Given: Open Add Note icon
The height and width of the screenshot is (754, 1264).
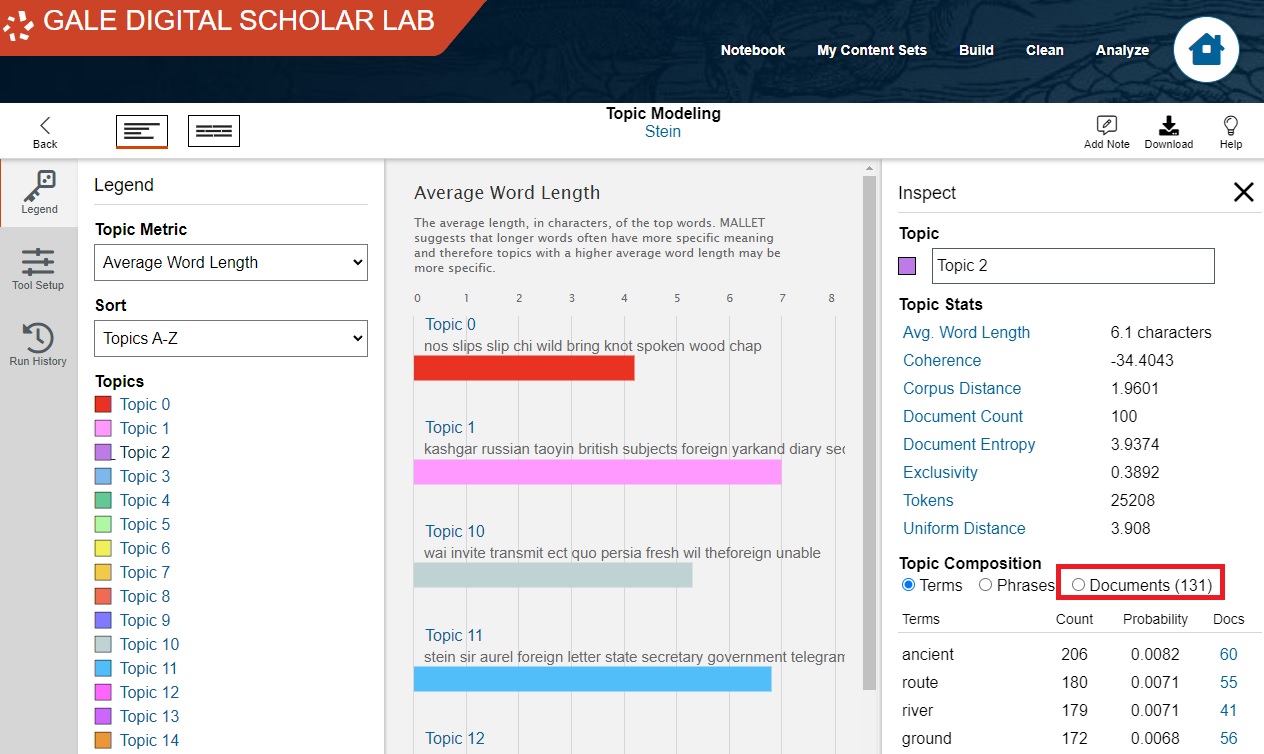Looking at the screenshot, I should [x=1107, y=132].
